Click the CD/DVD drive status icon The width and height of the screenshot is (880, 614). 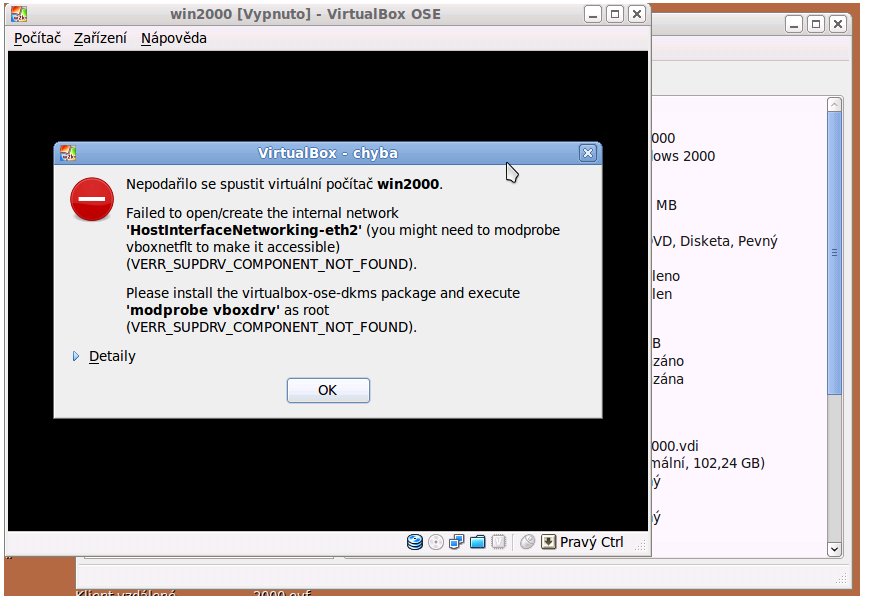436,542
